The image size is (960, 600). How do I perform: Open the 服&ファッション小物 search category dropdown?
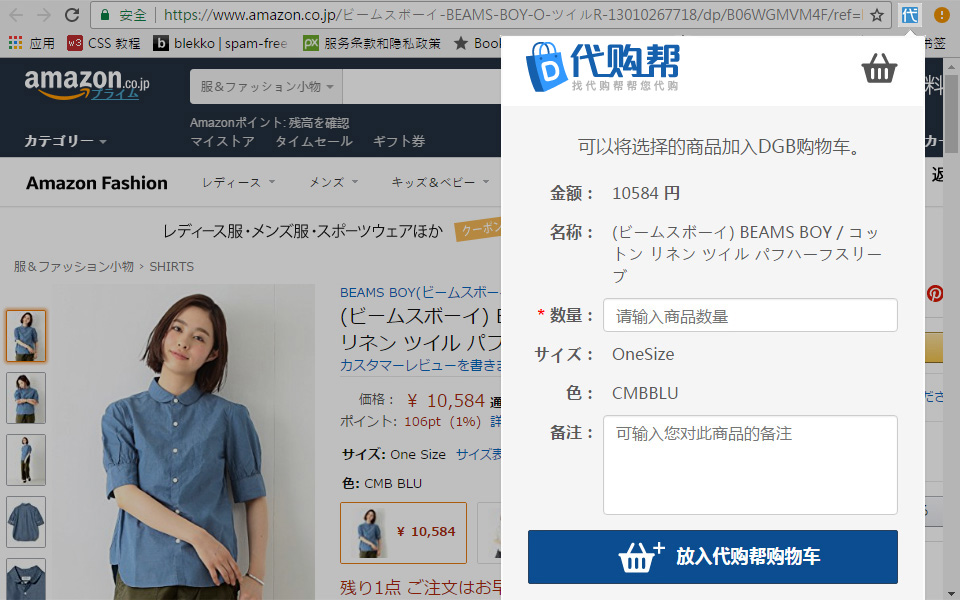point(266,86)
